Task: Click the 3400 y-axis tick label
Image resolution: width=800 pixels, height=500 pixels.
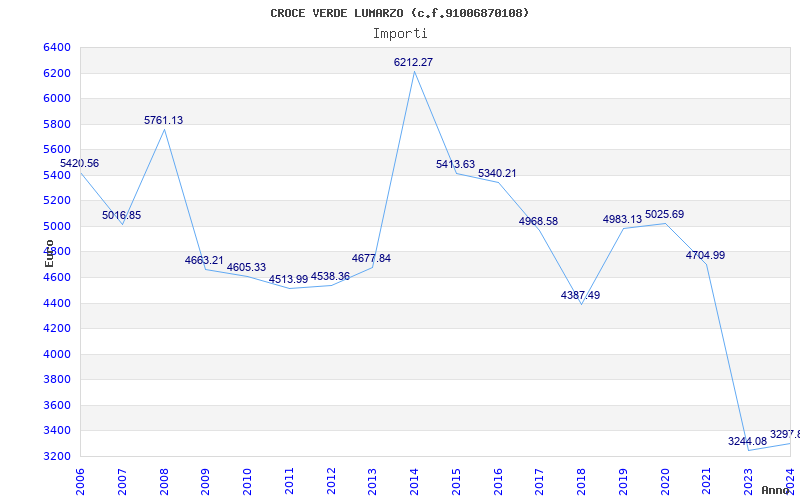Action: (57, 431)
